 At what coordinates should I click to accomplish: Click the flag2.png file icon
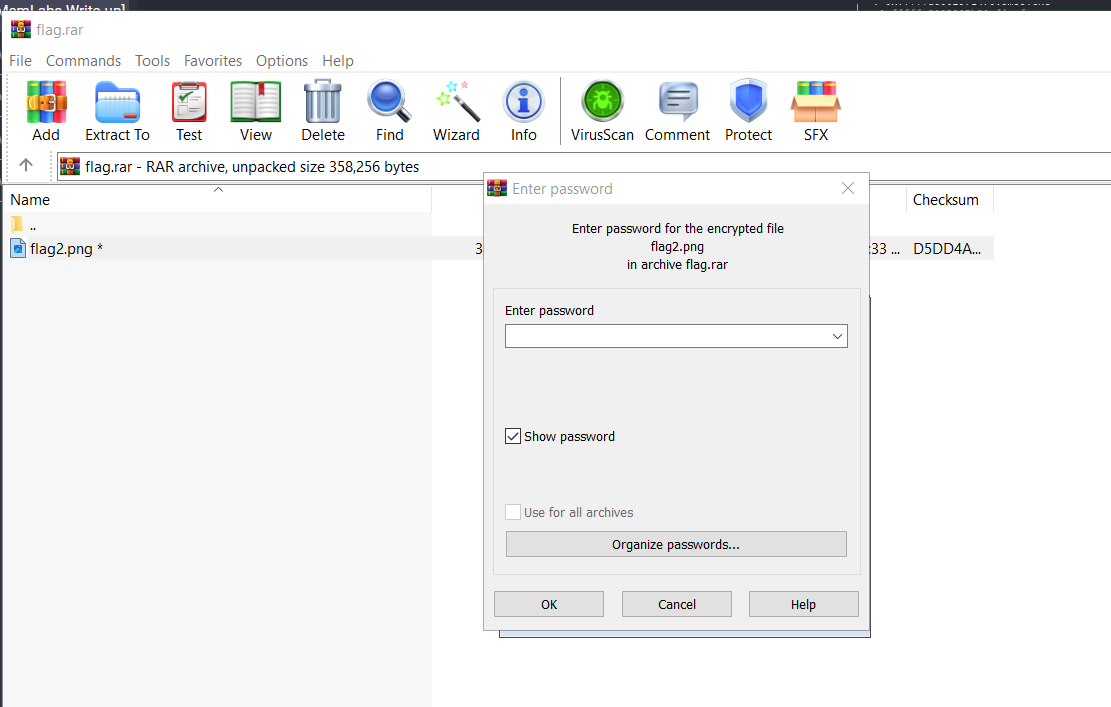coord(18,249)
